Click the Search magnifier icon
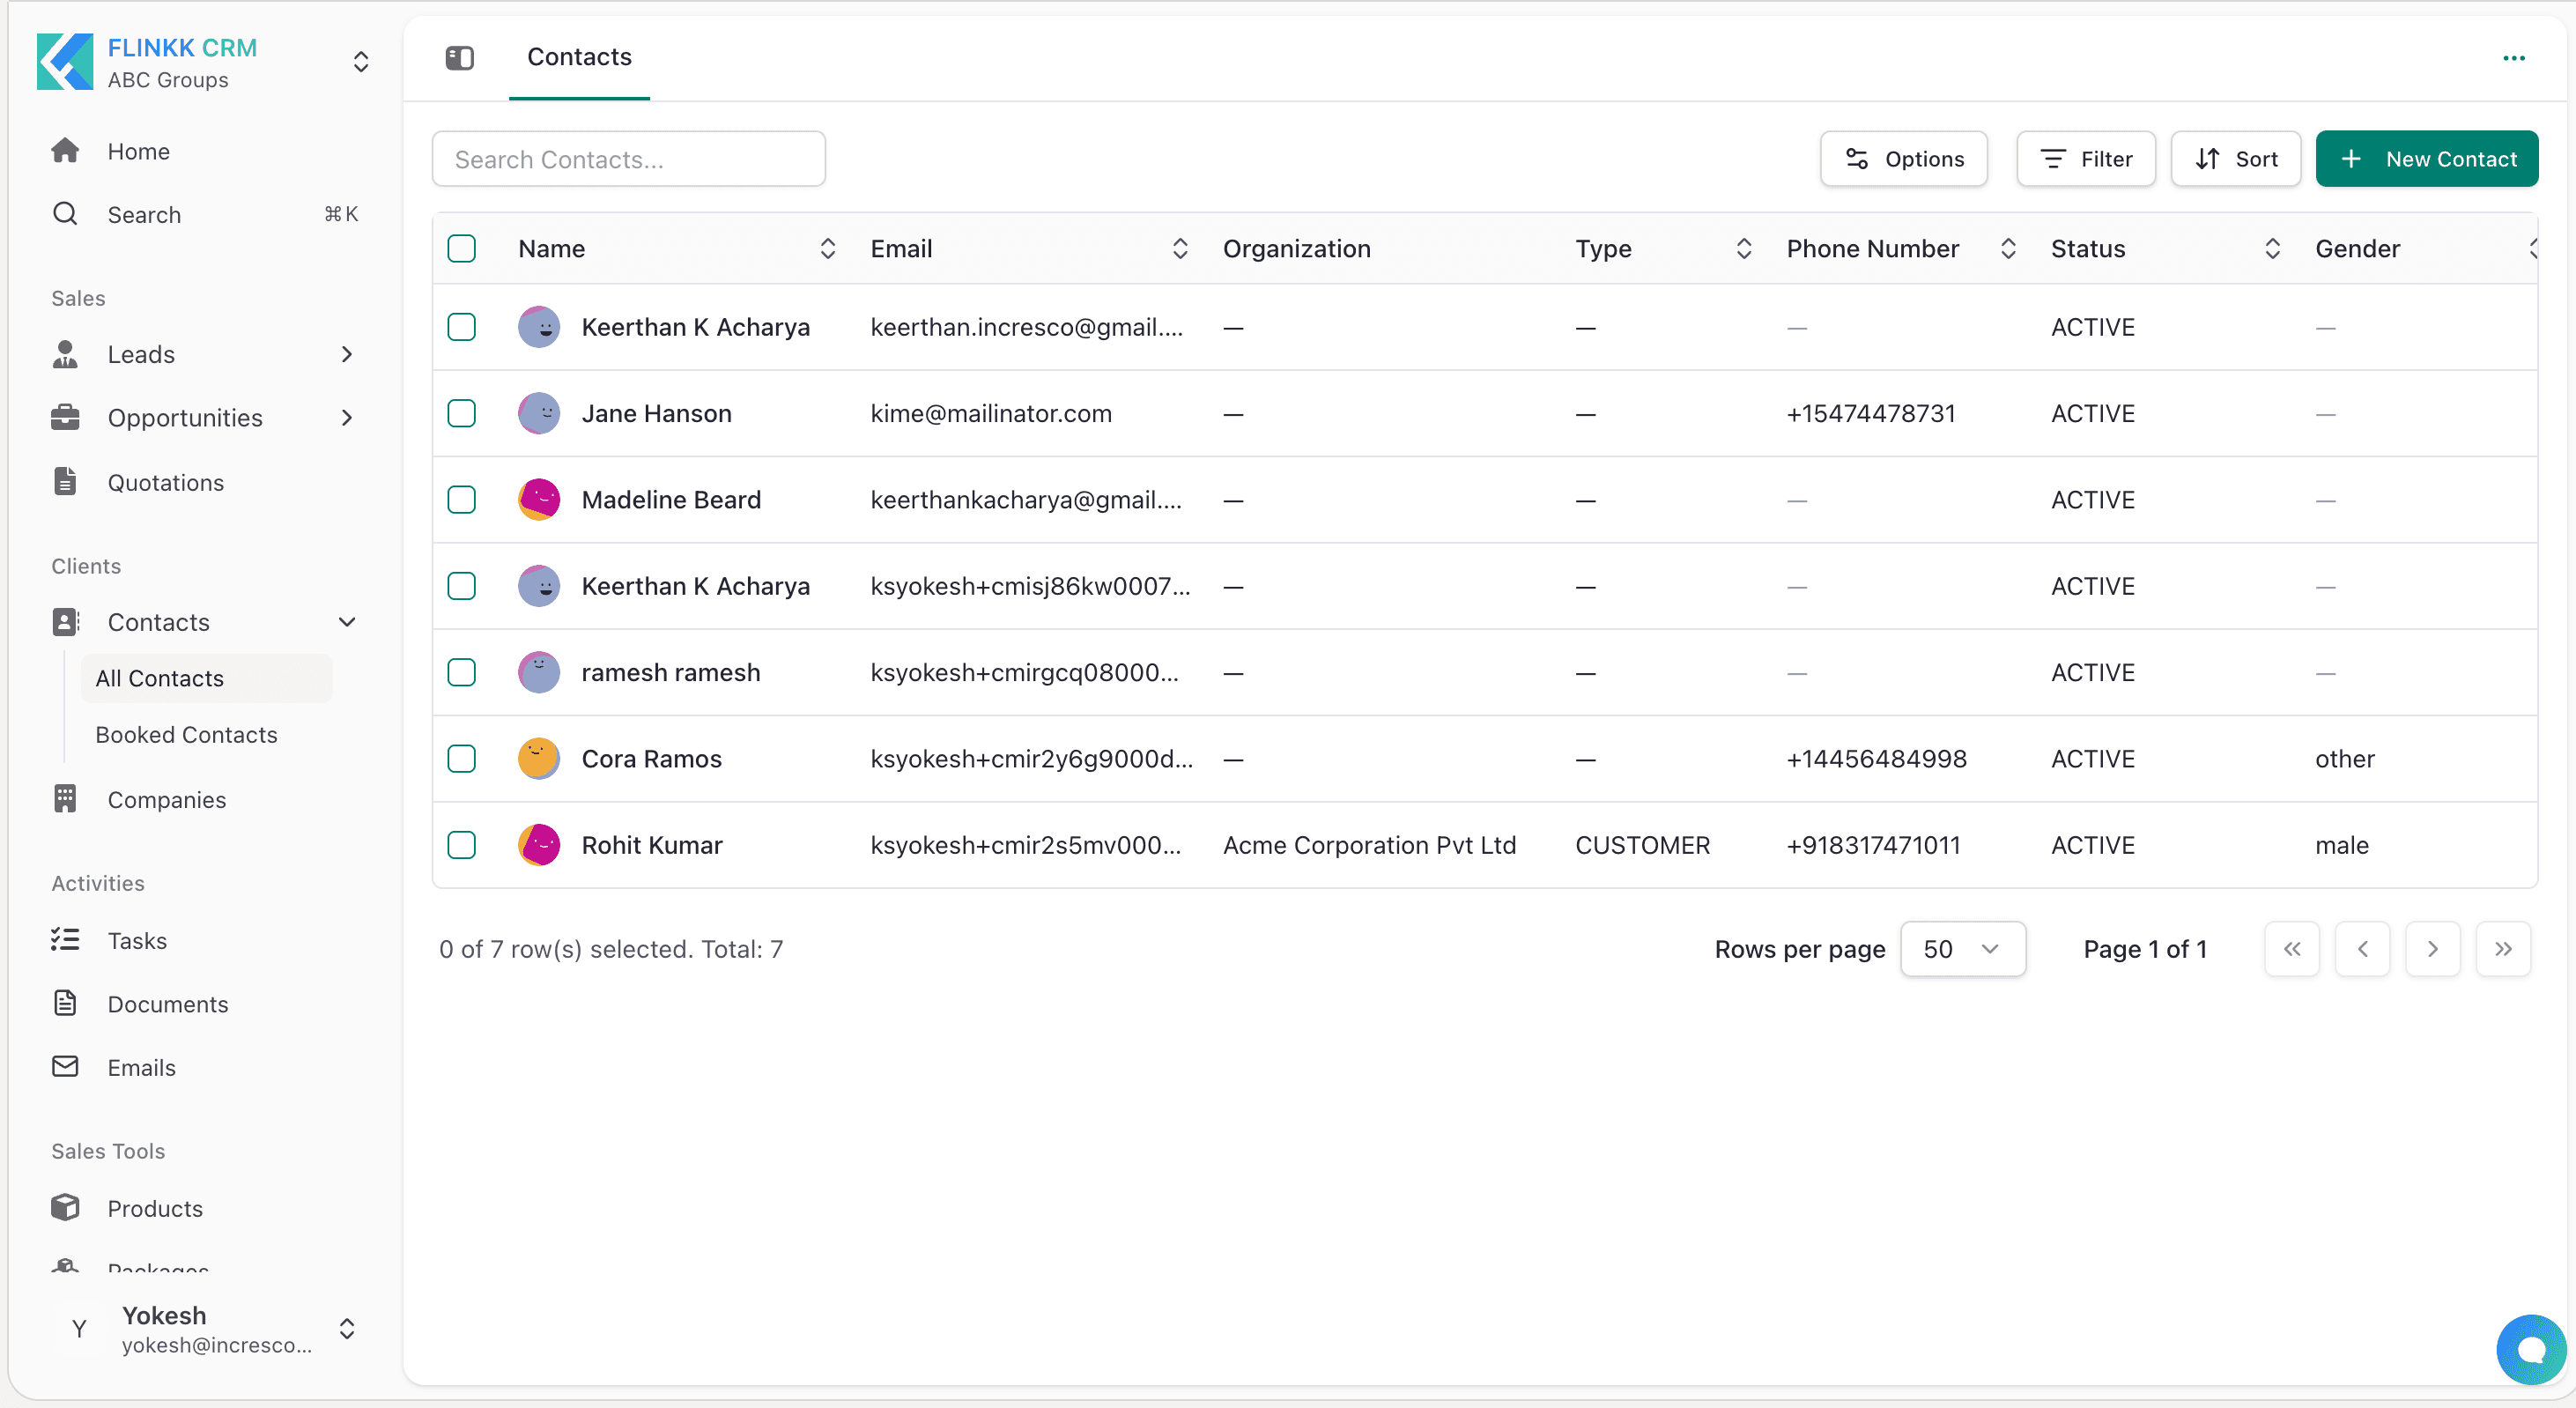The width and height of the screenshot is (2576, 1408). tap(65, 214)
